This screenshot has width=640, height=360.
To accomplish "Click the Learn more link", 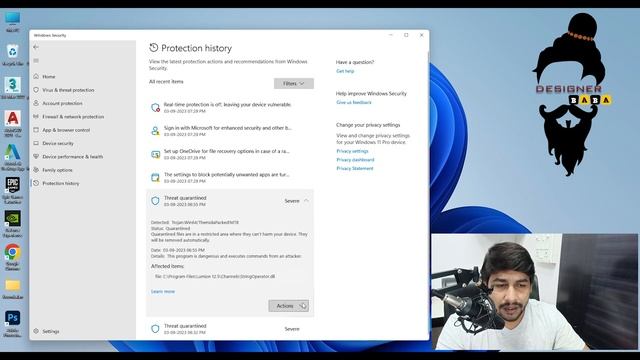I will coord(163,291).
